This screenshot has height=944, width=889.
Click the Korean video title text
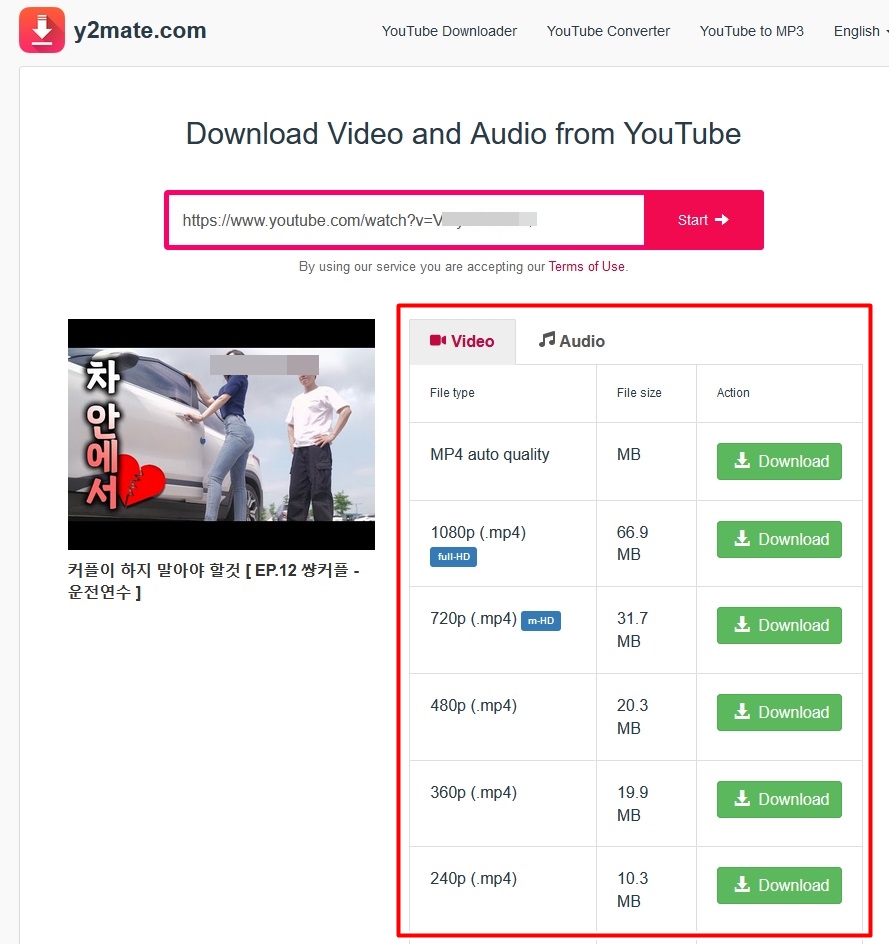214,581
